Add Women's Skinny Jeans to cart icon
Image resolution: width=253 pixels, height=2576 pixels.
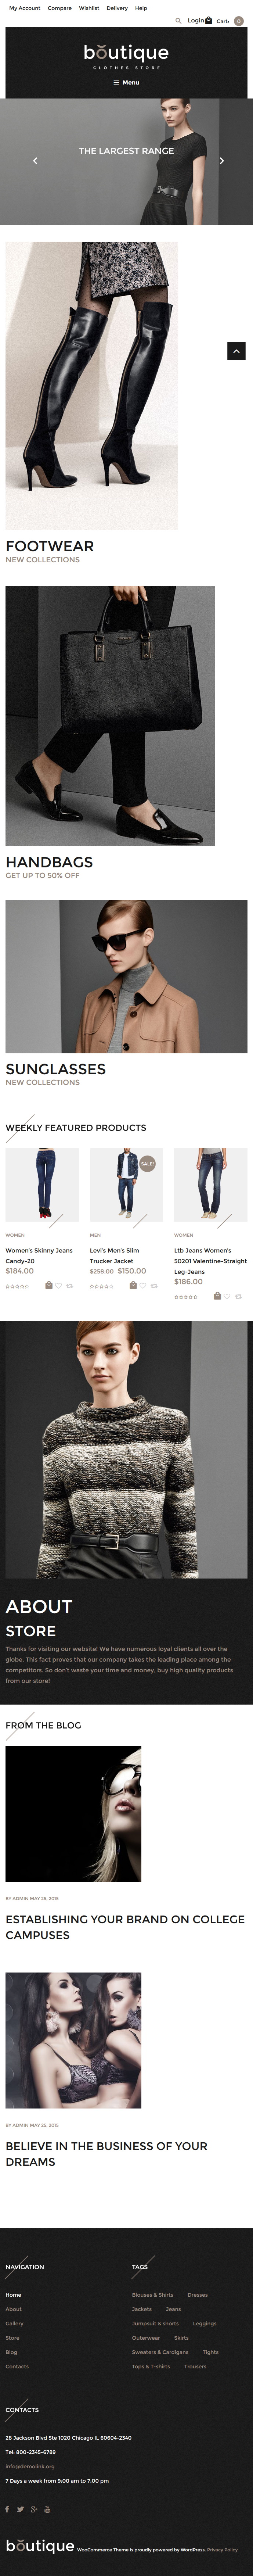click(49, 1285)
